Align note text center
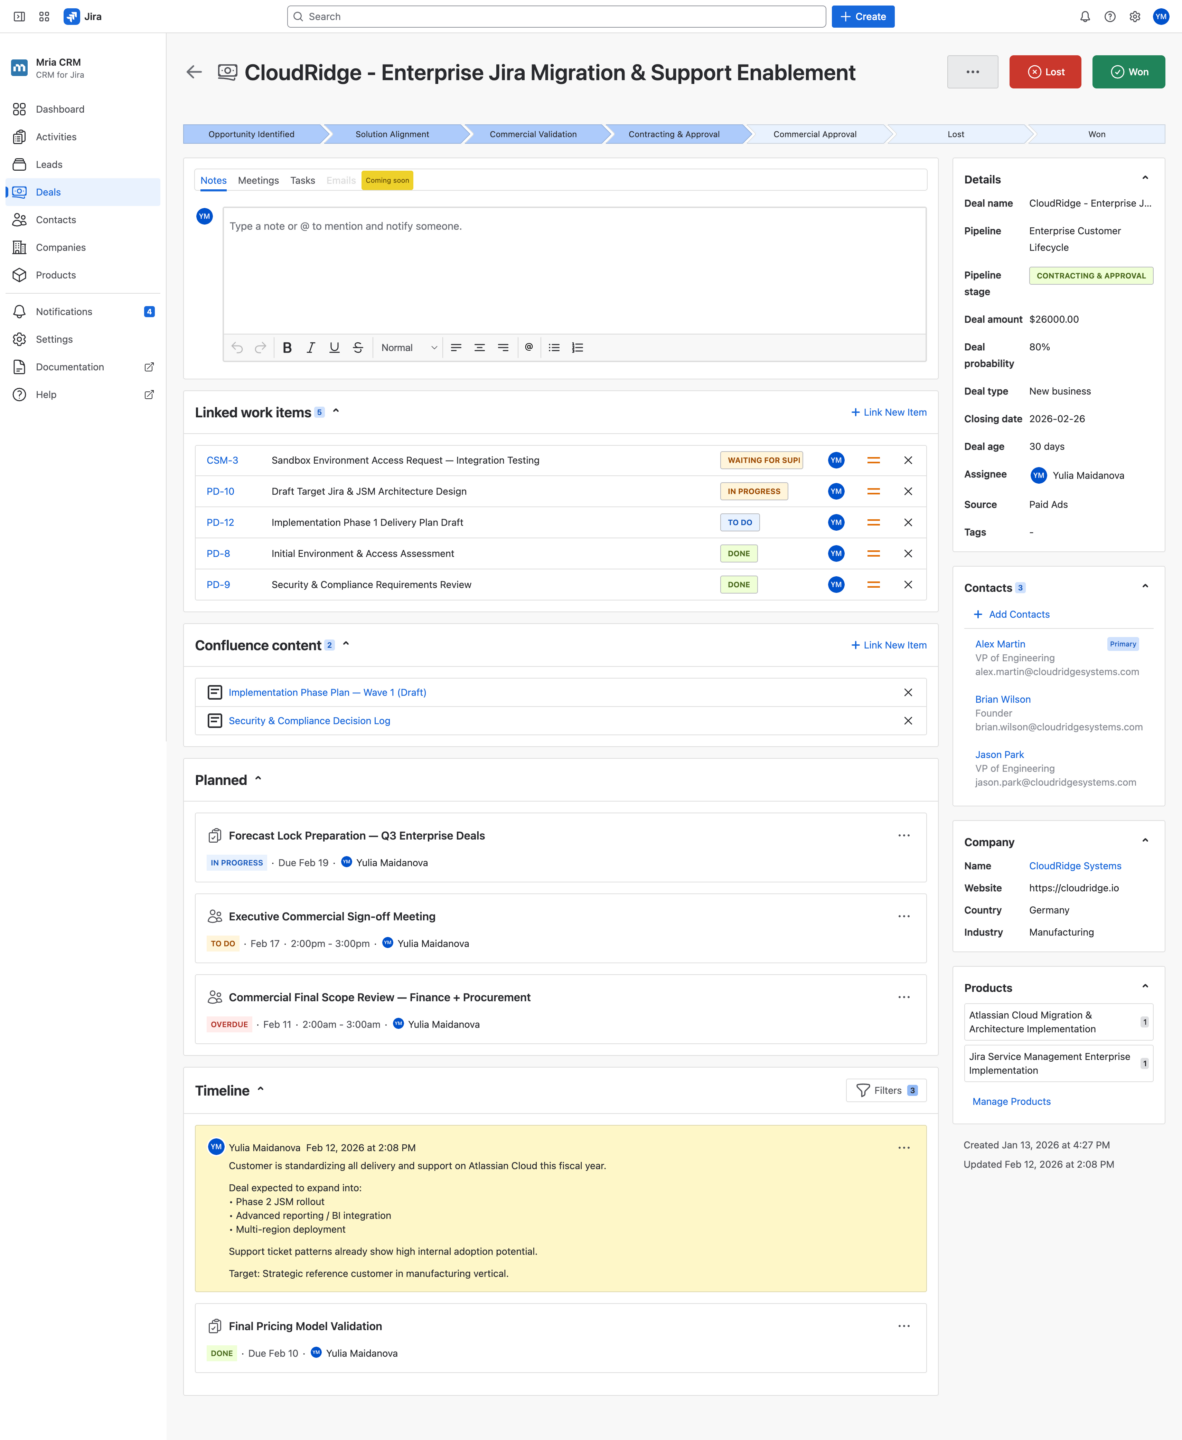The height and width of the screenshot is (1440, 1182). (479, 348)
